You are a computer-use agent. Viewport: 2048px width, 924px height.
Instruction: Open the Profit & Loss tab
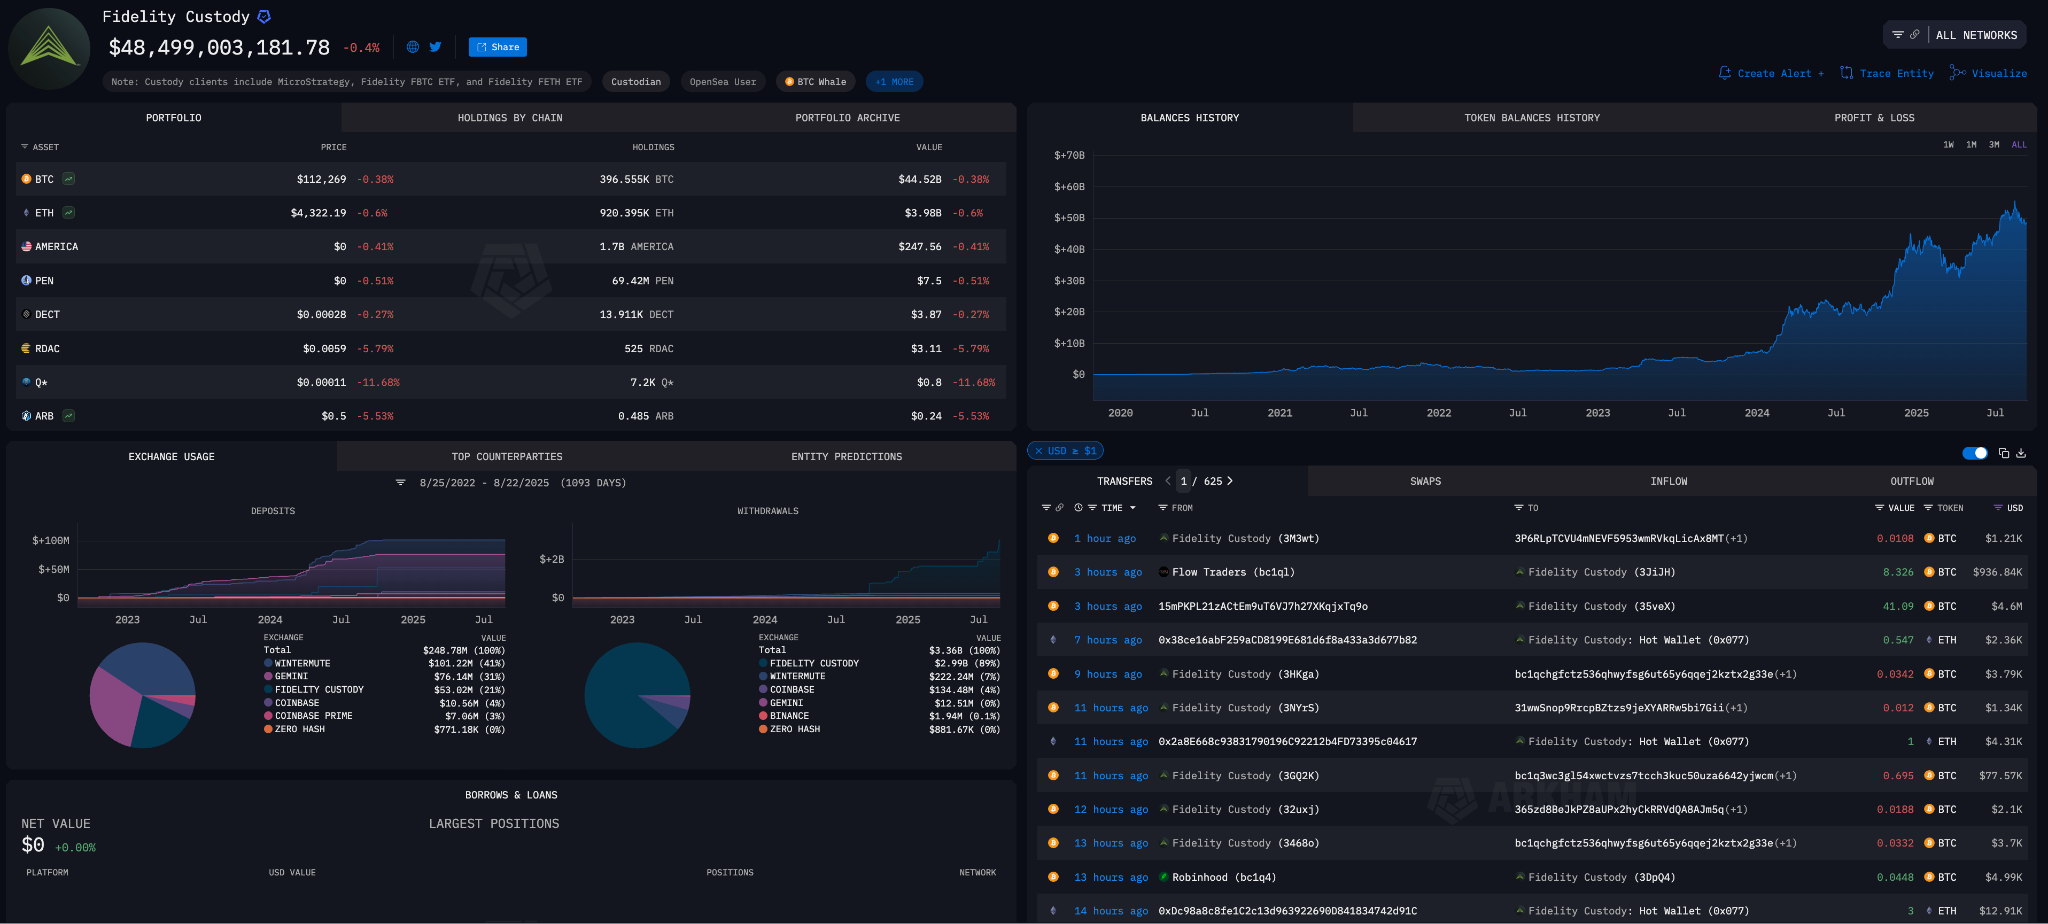[1874, 118]
